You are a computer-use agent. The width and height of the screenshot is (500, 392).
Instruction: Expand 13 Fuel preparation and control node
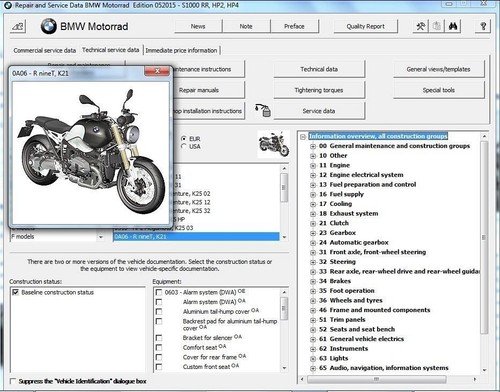click(x=313, y=185)
